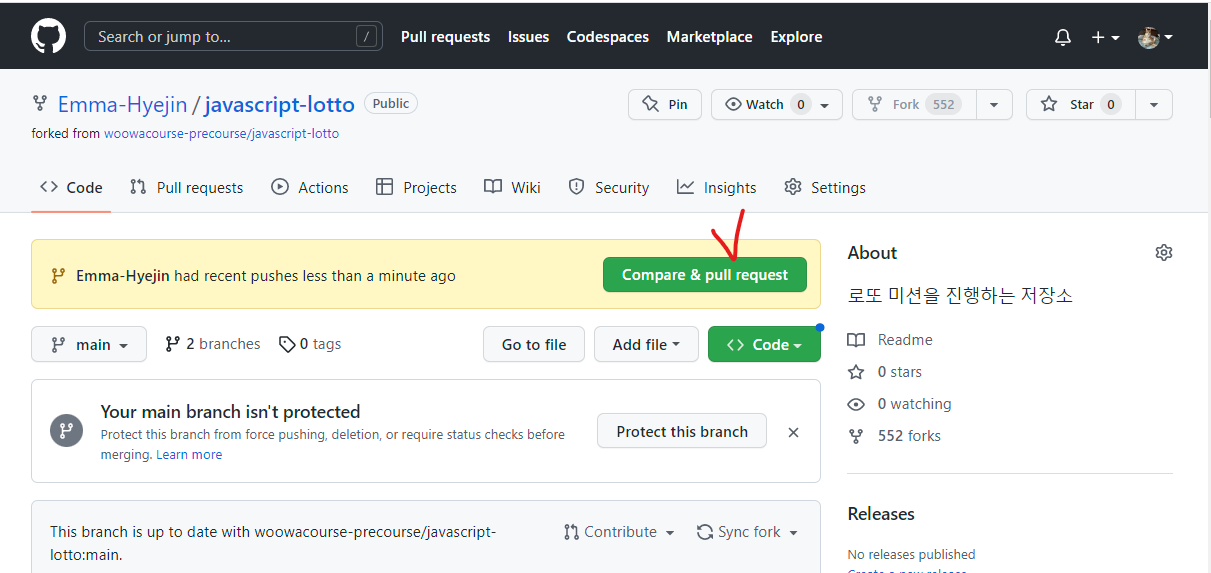Image resolution: width=1211 pixels, height=573 pixels.
Task: View the 0 tags link
Action: [310, 344]
